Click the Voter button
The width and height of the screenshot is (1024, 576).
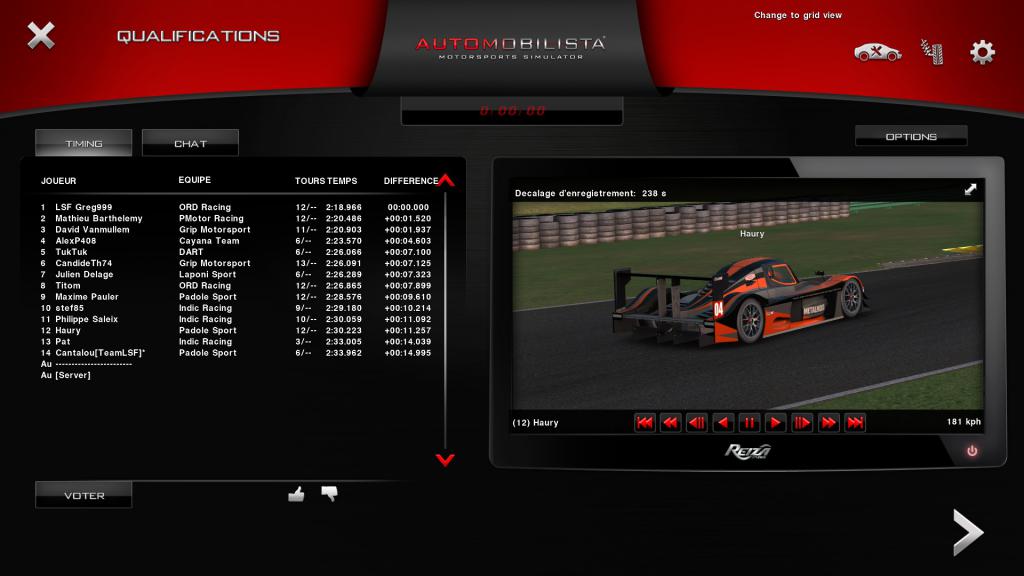pyautogui.click(x=84, y=495)
